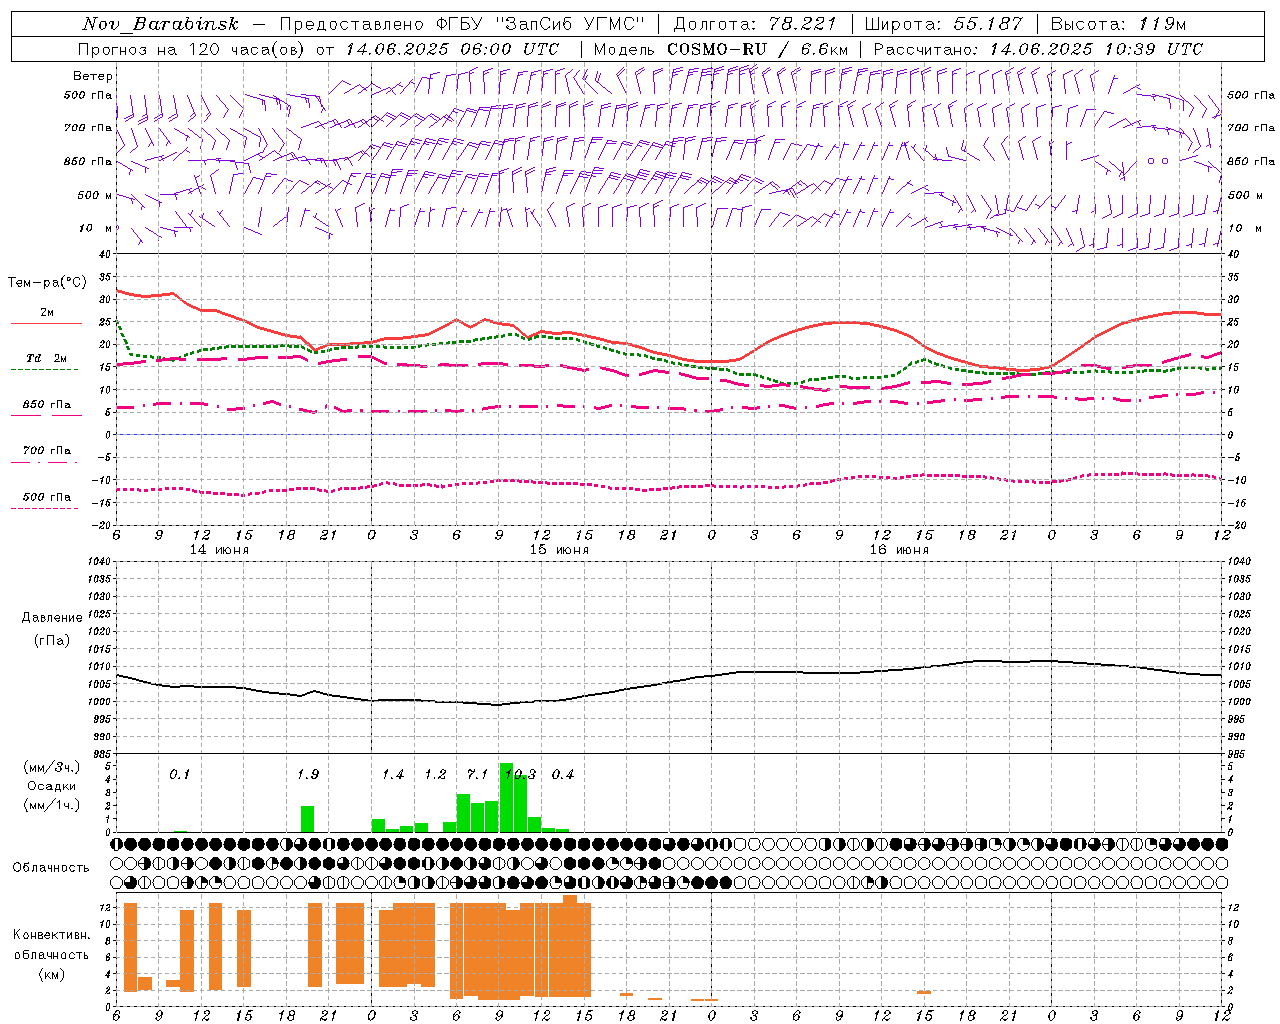Click the "Конвективн." convective cloud label
The height and width of the screenshot is (1024, 1280).
[x=51, y=935]
